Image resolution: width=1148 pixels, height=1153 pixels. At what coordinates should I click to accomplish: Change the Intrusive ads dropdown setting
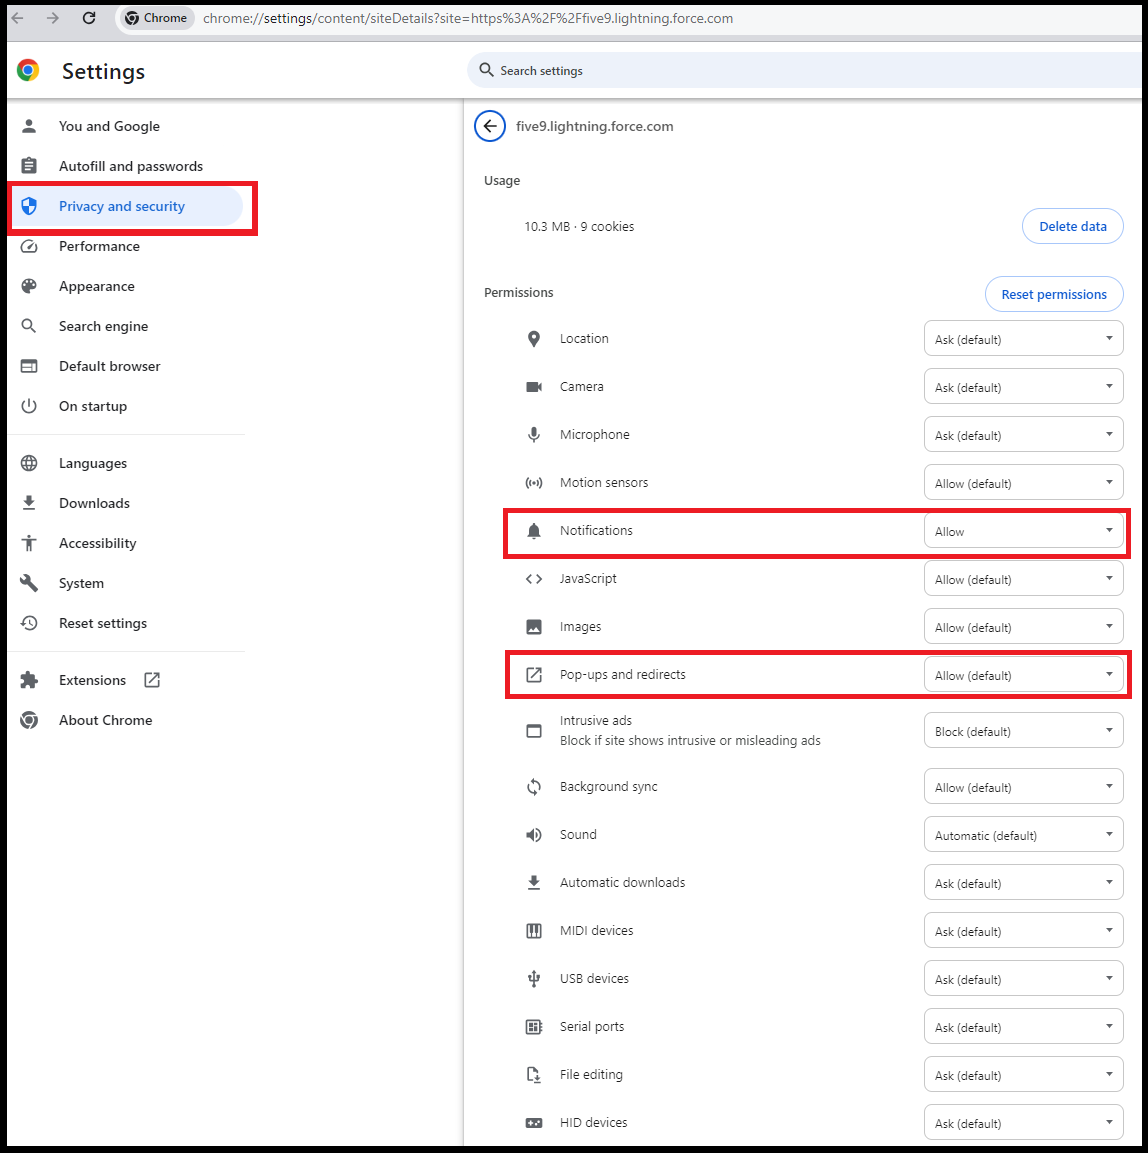(x=1022, y=731)
